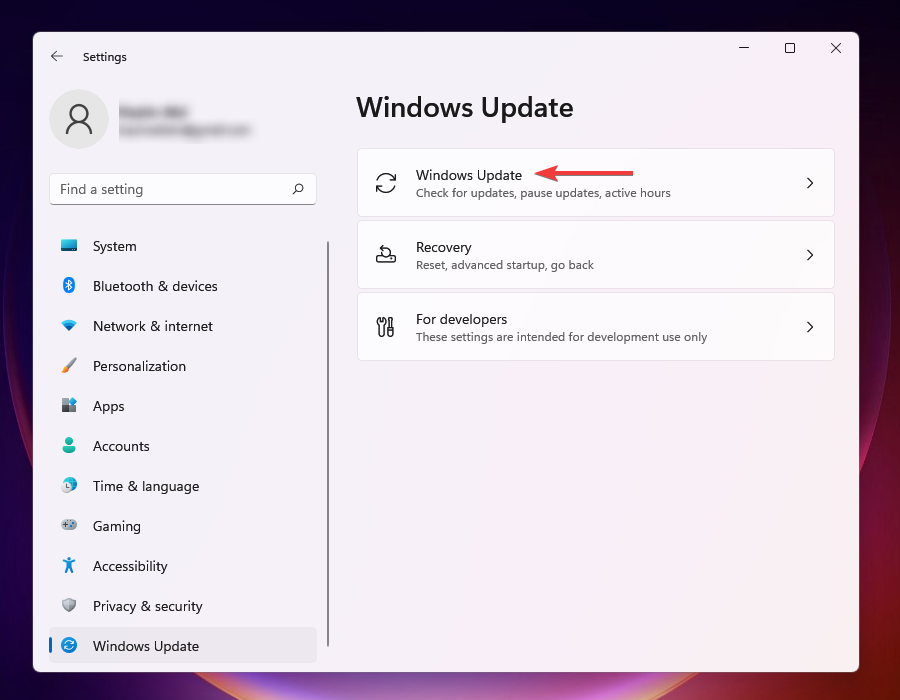Image resolution: width=900 pixels, height=700 pixels.
Task: Open Apps settings category
Action: (x=183, y=406)
